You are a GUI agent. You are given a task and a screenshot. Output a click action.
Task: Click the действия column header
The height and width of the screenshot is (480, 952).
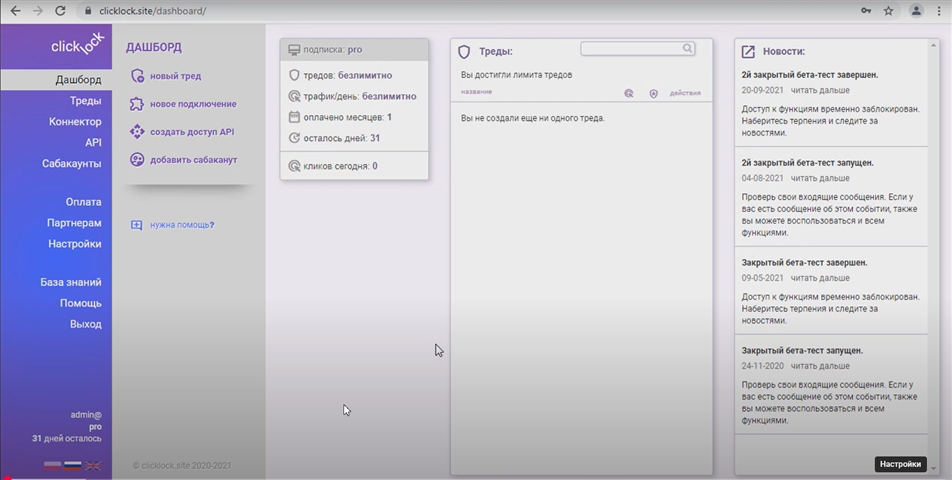click(685, 93)
